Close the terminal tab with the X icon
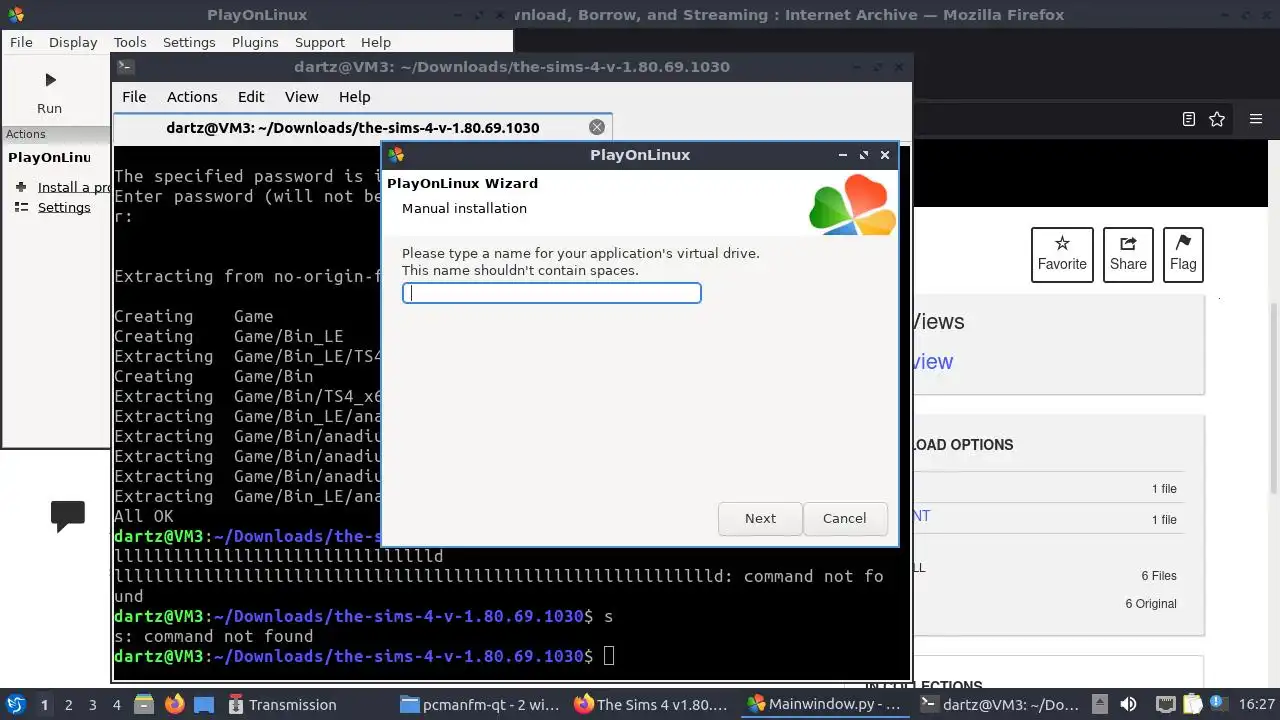1280x720 pixels. [x=597, y=127]
